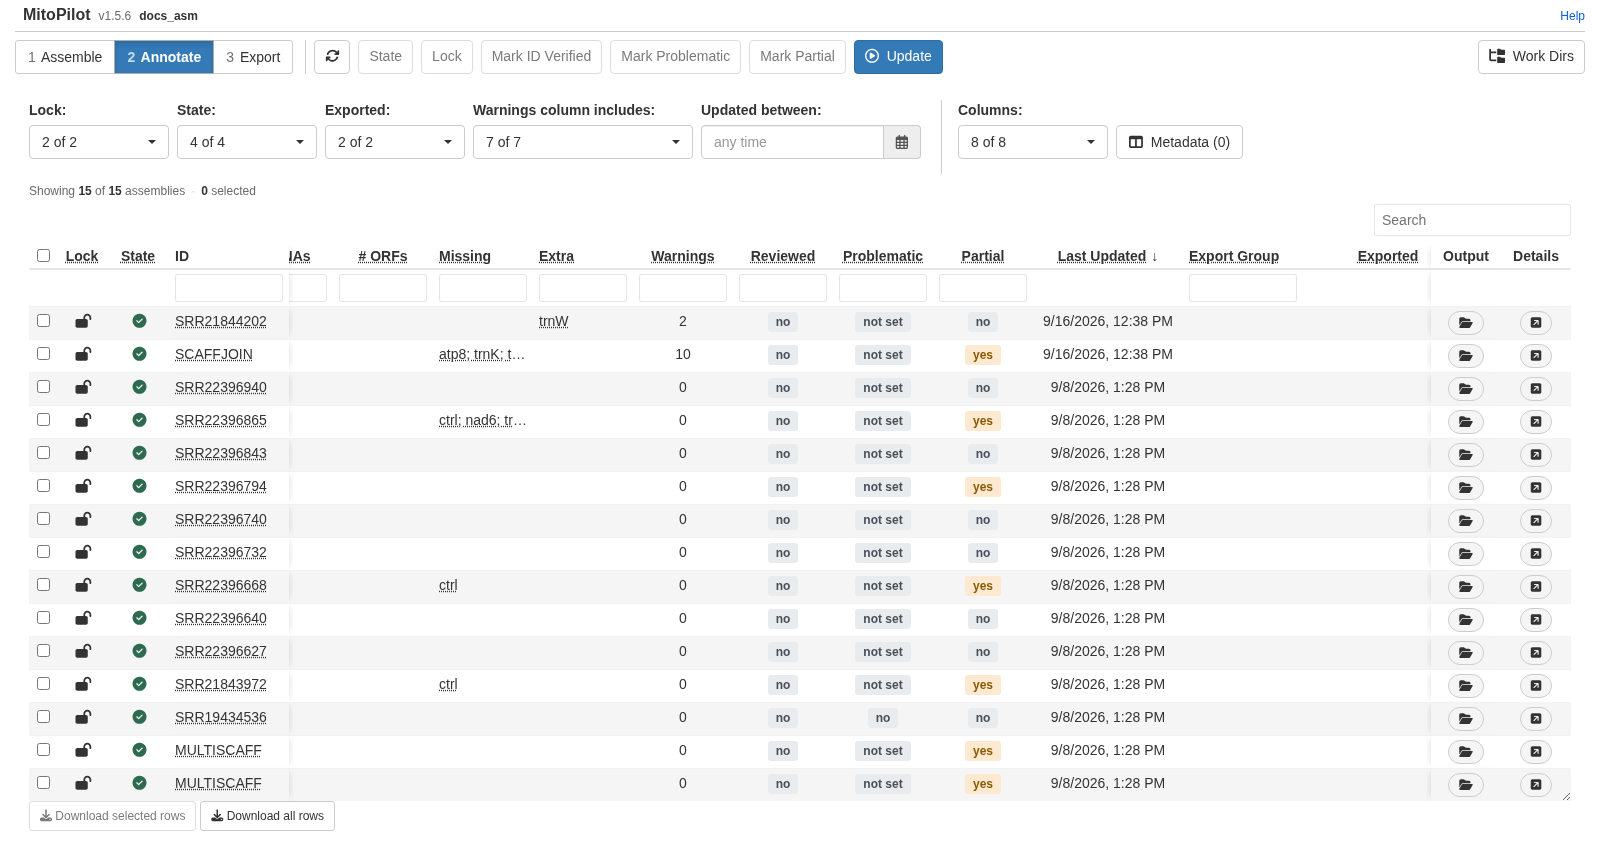Open output folder for SRR22396940
Screen dimensions: 1600x854
click(x=1465, y=388)
